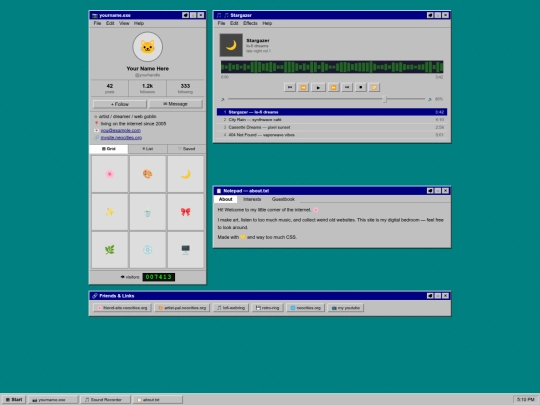Click the Start button on taskbar
540x405 pixels.
14,399
